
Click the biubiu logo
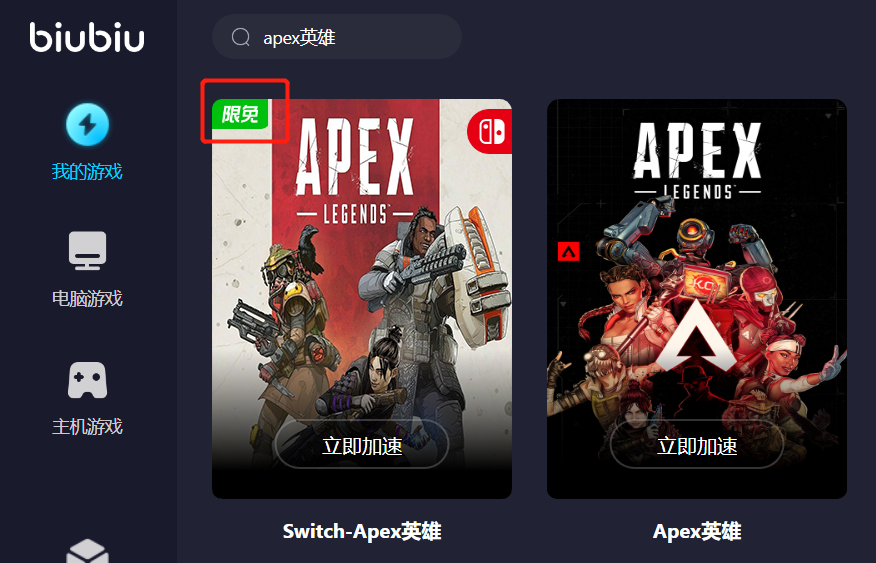[87, 38]
